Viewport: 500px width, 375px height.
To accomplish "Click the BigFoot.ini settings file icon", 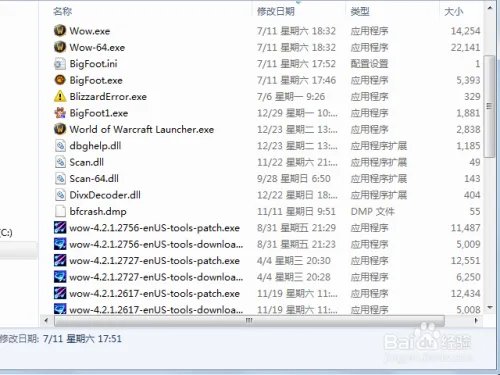I will (60, 63).
